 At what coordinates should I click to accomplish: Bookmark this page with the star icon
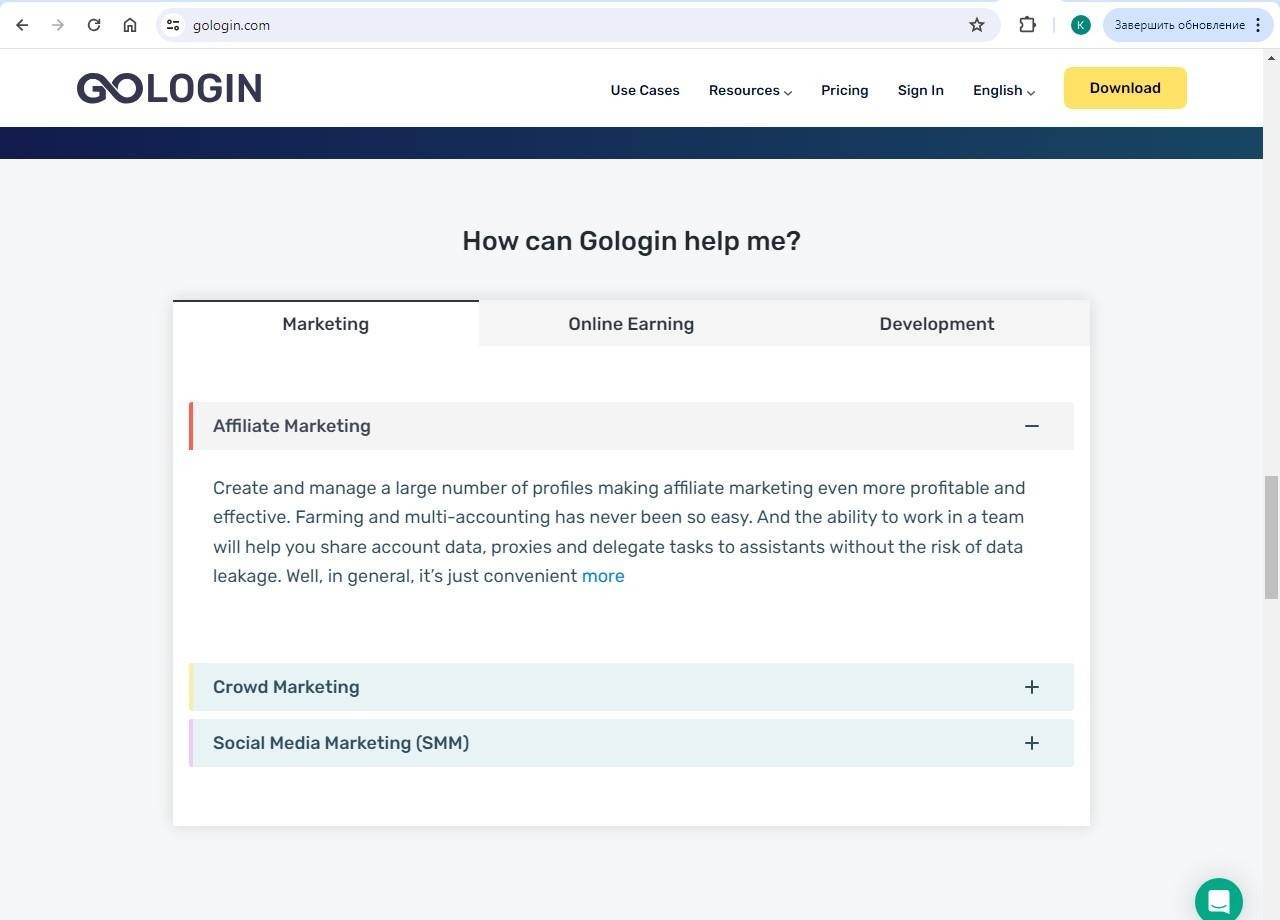977,25
